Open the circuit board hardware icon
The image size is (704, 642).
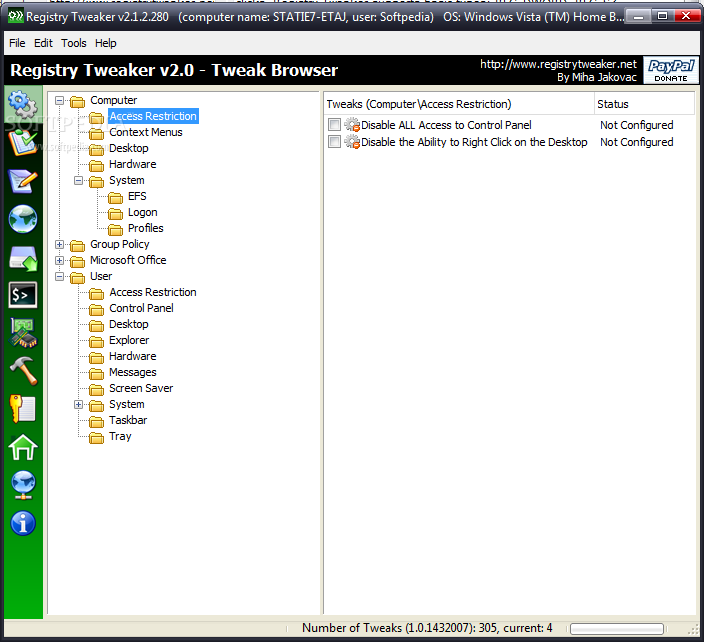click(22, 333)
